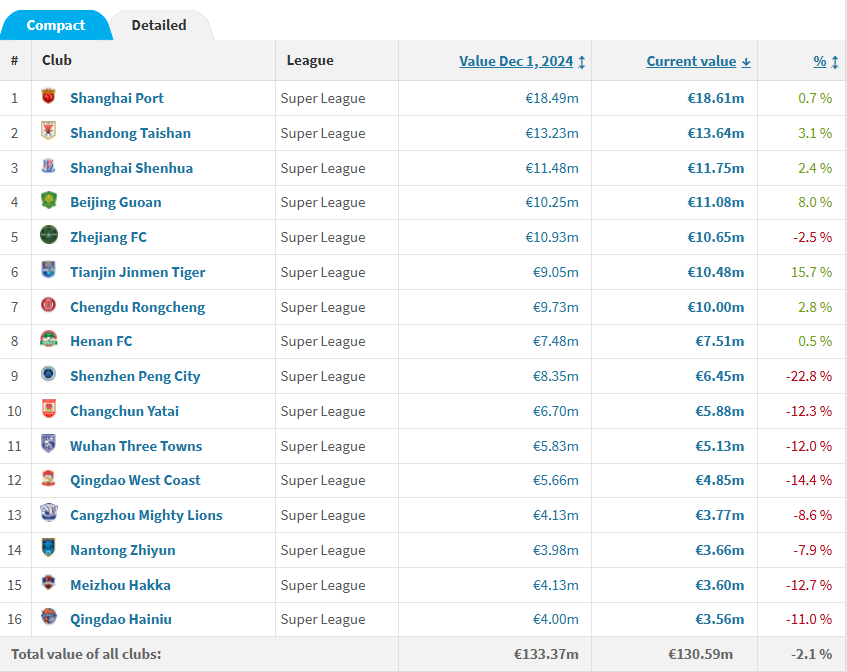847x672 pixels.
Task: Open the Cangzhou Mighty Lions link
Action: point(146,515)
